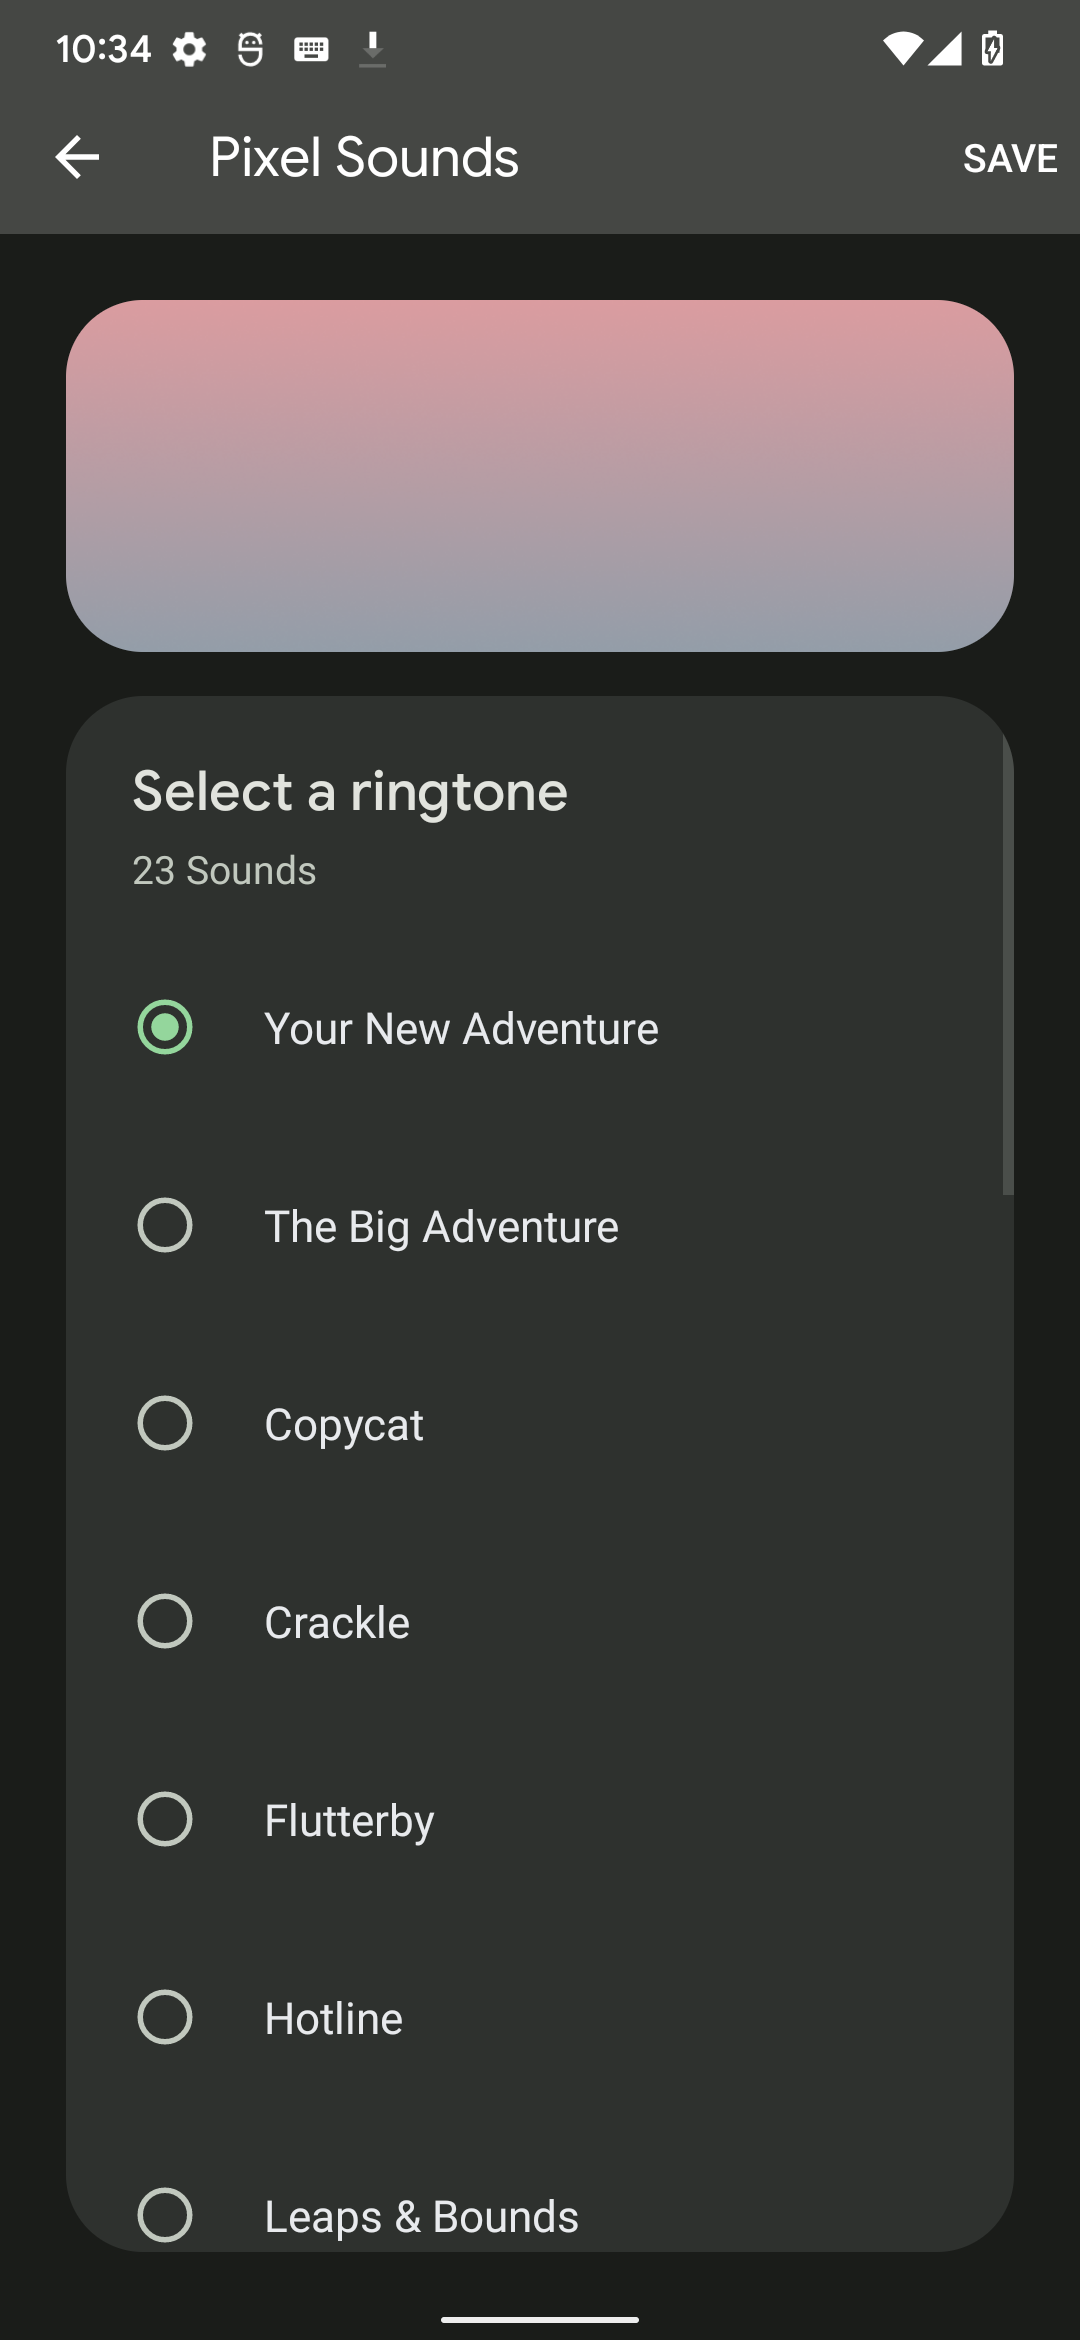Tap the Hotline ringtone label

pos(333,2019)
